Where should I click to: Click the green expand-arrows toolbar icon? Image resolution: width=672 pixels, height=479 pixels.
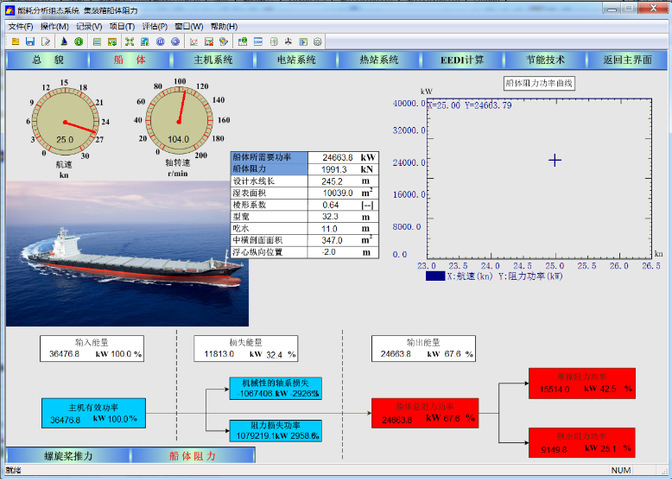tap(128, 42)
